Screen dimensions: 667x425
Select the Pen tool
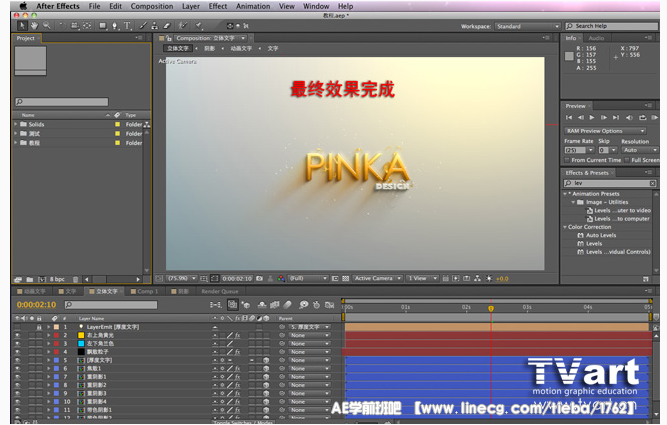[x=114, y=26]
